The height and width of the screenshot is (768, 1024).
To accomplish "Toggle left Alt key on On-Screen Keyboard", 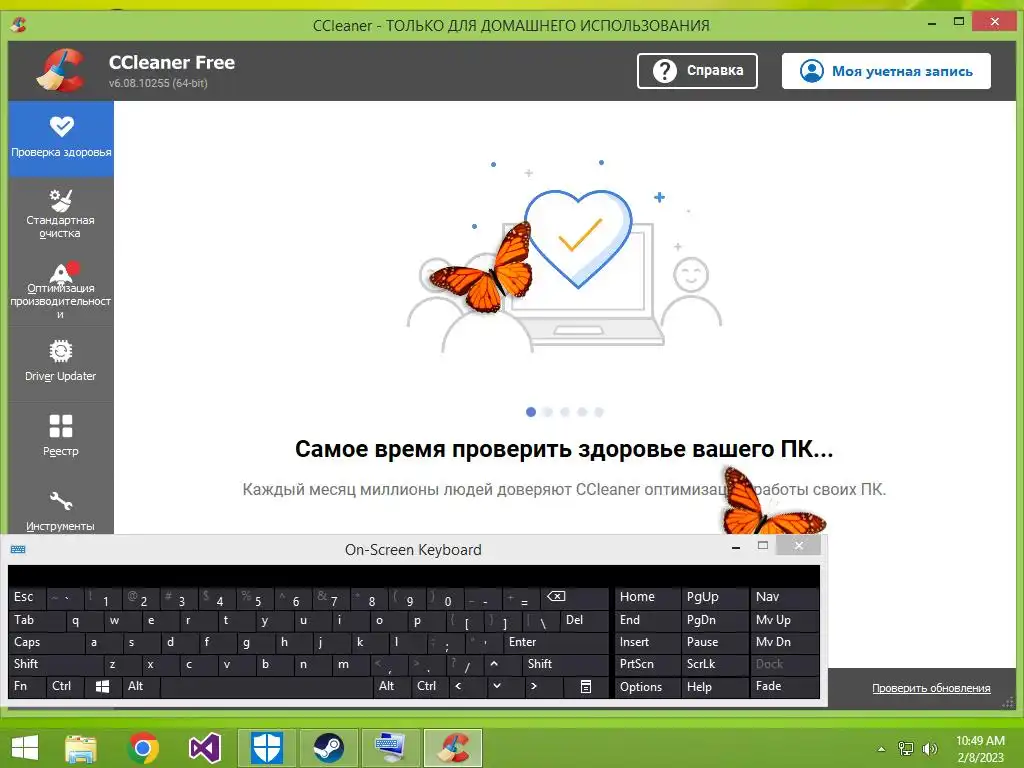I will pos(140,686).
